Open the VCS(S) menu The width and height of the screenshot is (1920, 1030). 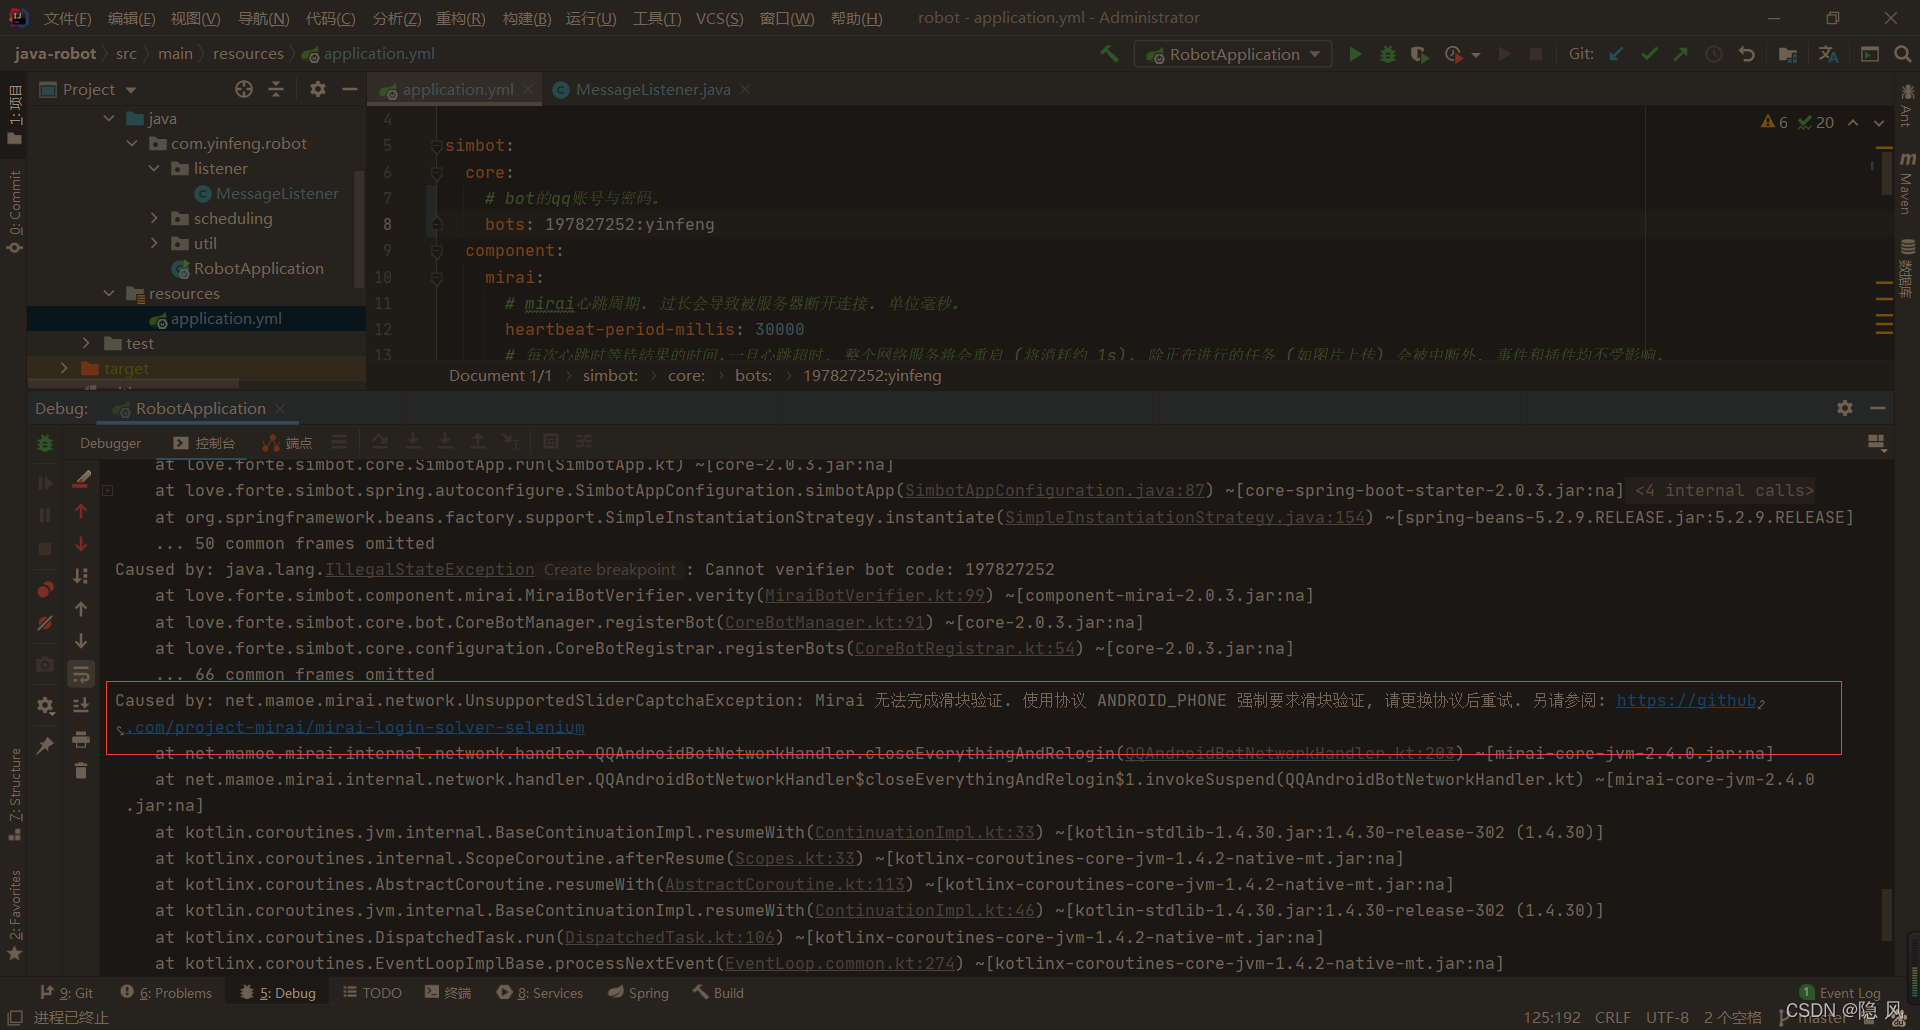coord(719,18)
